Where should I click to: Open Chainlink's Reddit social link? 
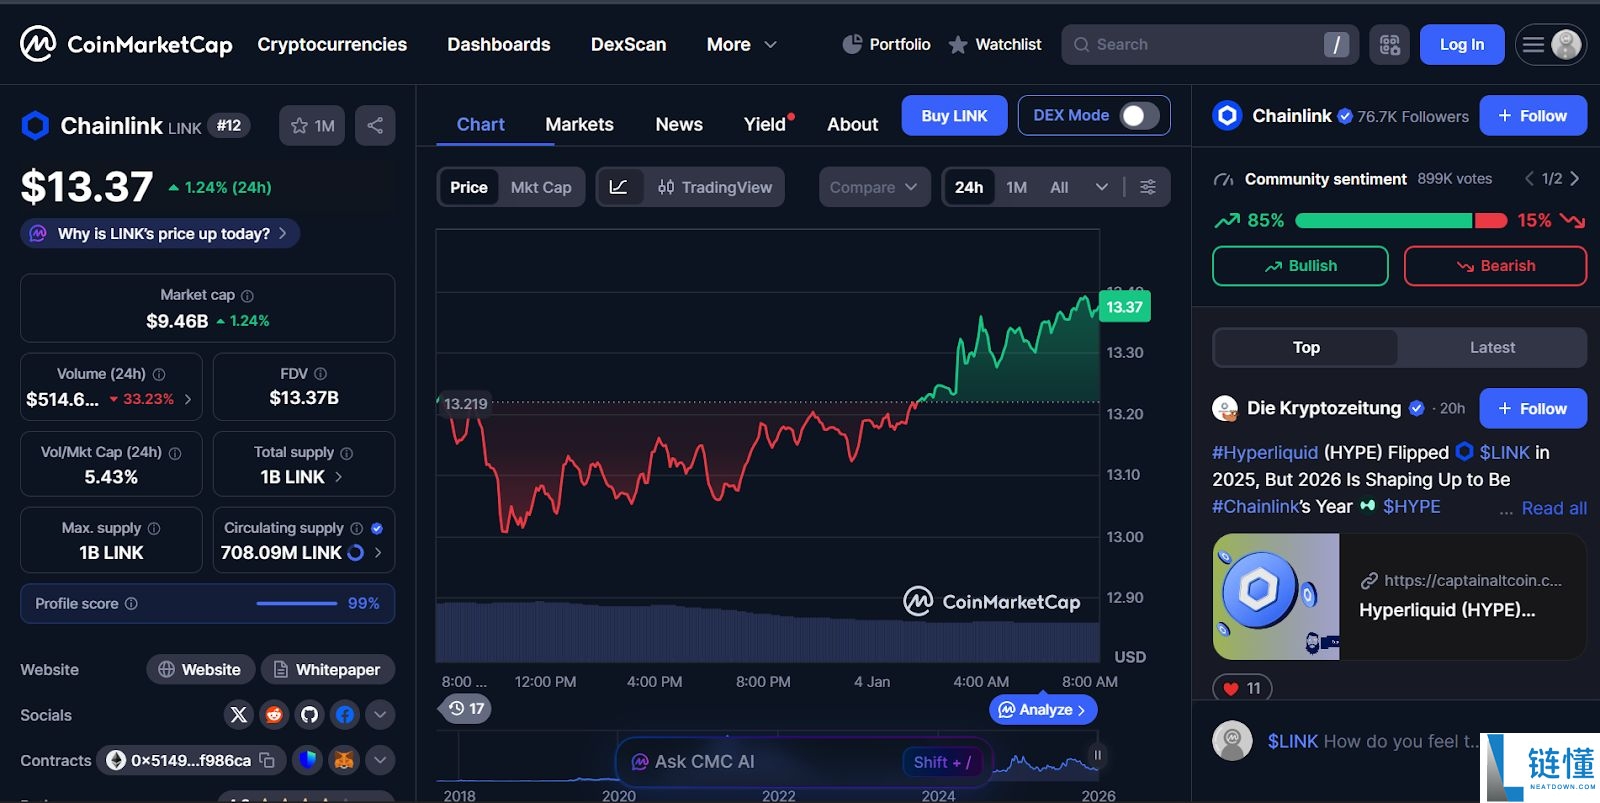click(274, 715)
